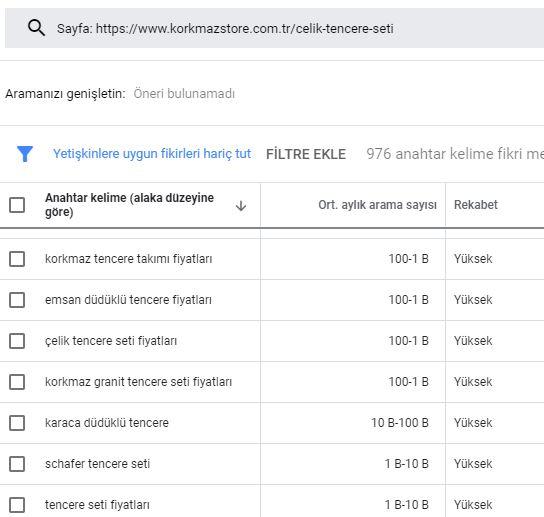This screenshot has width=544, height=517.
Task: Click the search magnifier icon
Action: (x=36, y=28)
